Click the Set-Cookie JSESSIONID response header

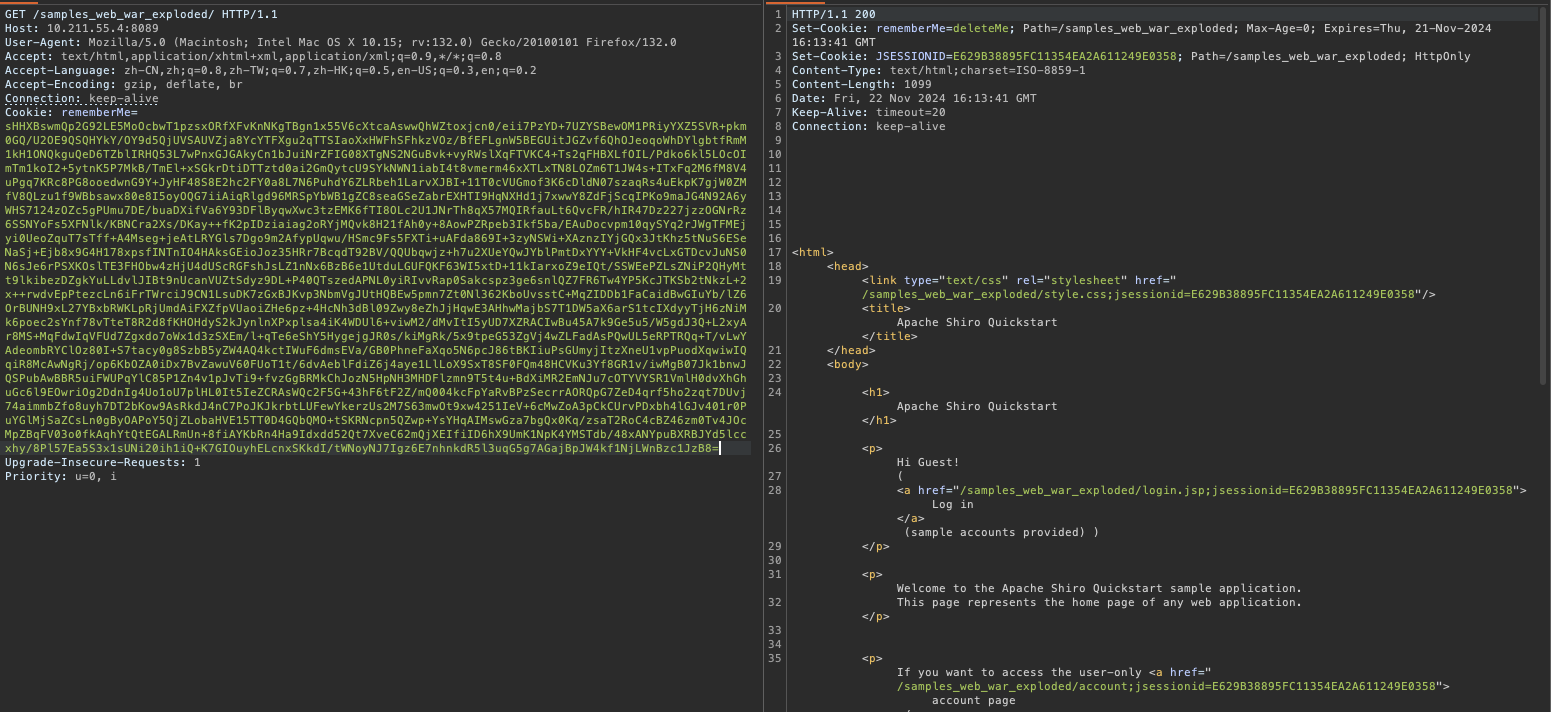(1131, 56)
